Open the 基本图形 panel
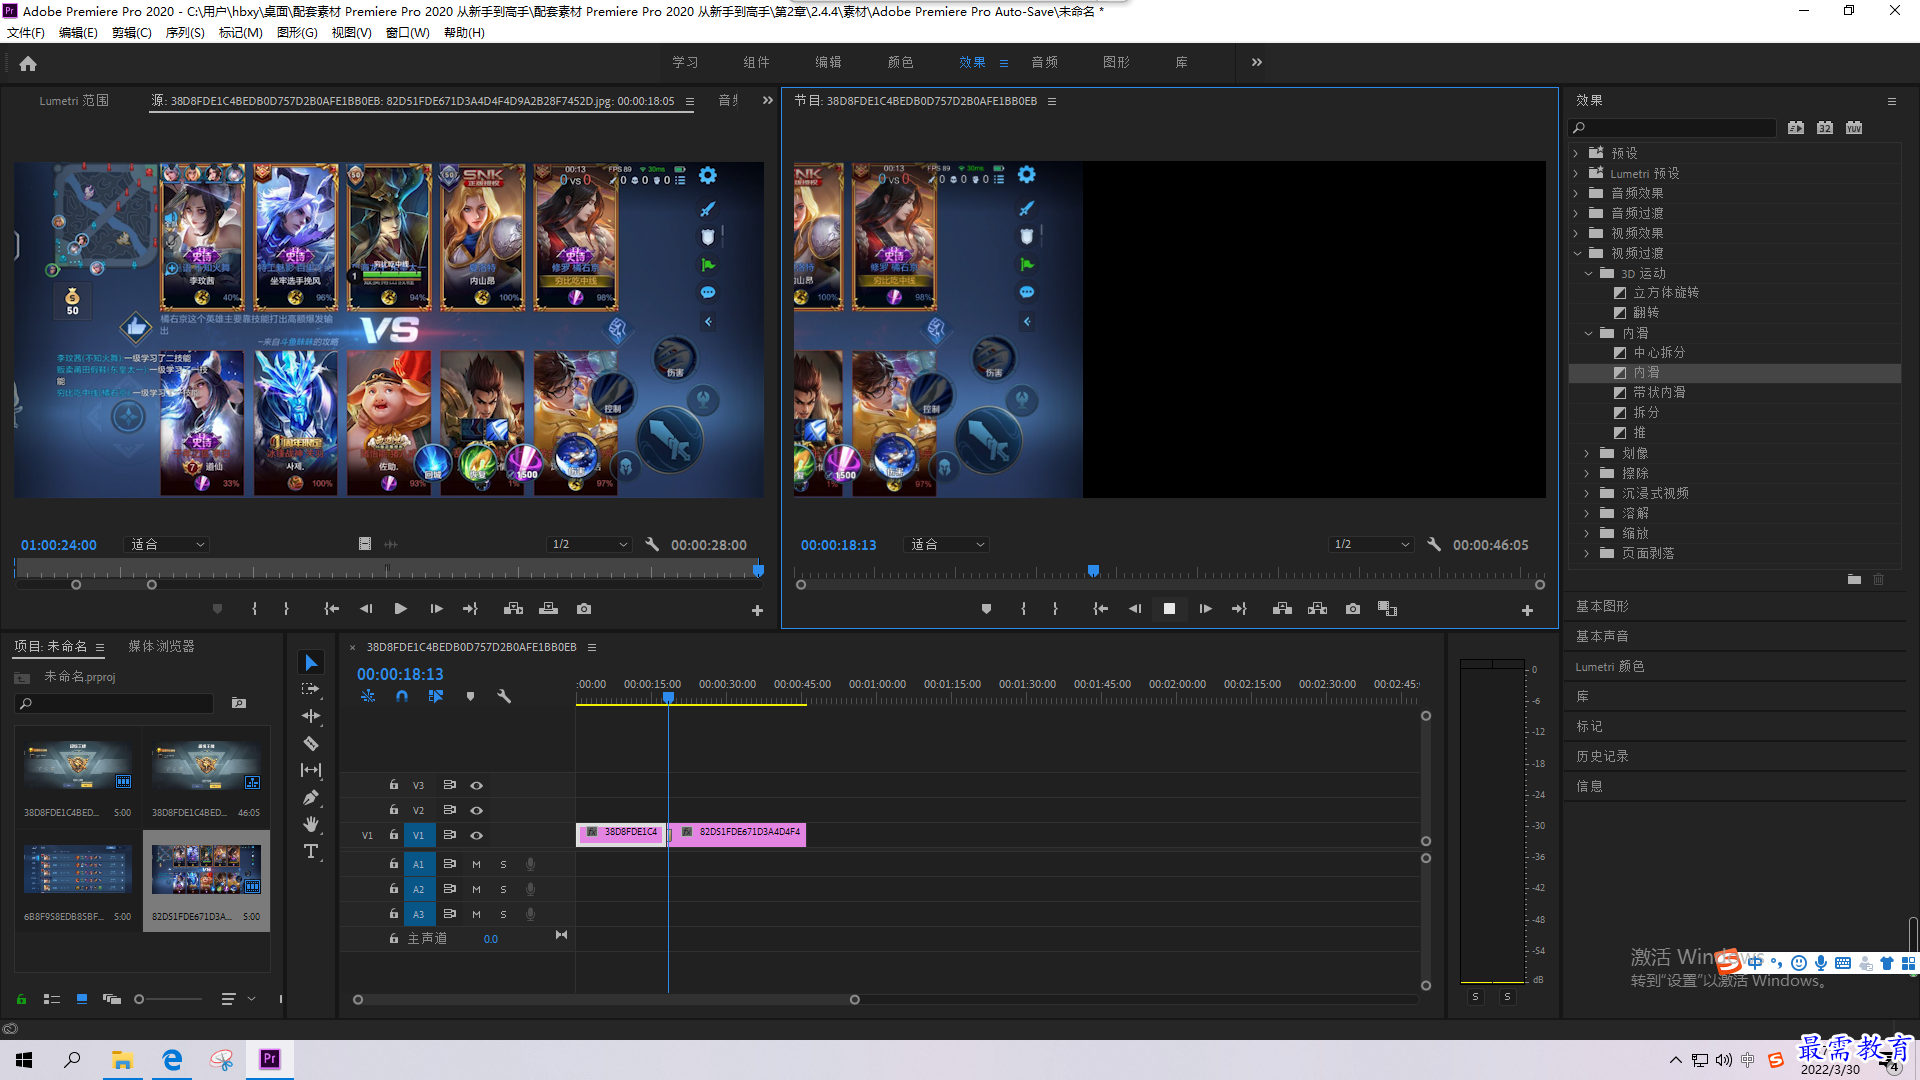Viewport: 1920px width, 1080px height. [1602, 606]
